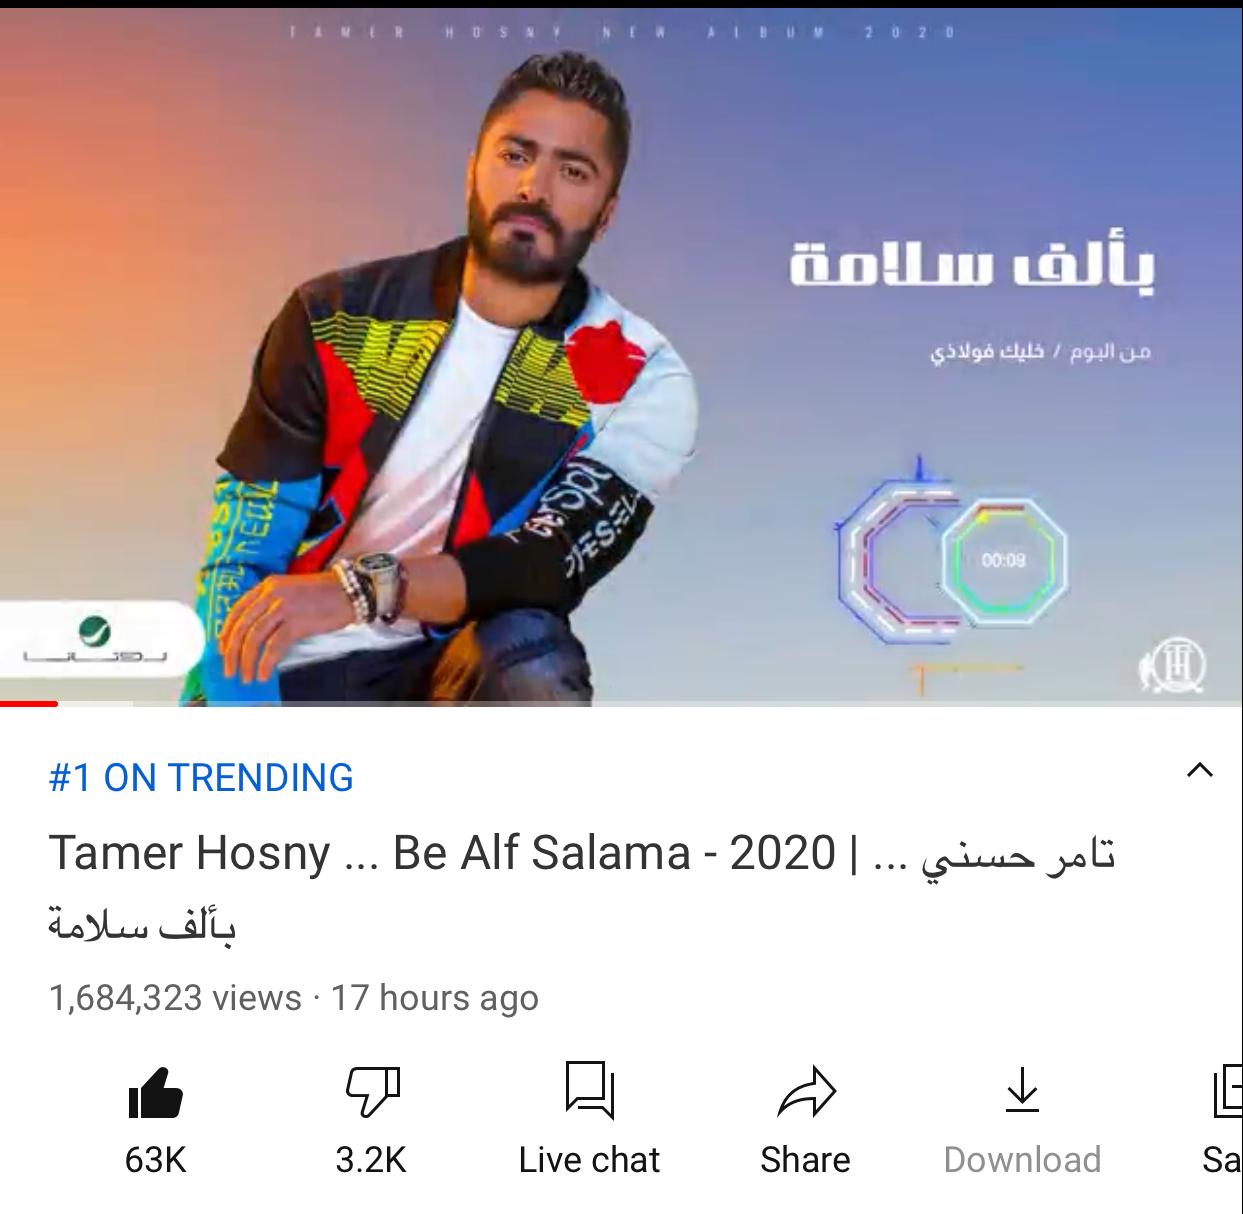Tap the Download arrow icon
Viewport: 1243px width, 1214px height.
coord(1022,1090)
